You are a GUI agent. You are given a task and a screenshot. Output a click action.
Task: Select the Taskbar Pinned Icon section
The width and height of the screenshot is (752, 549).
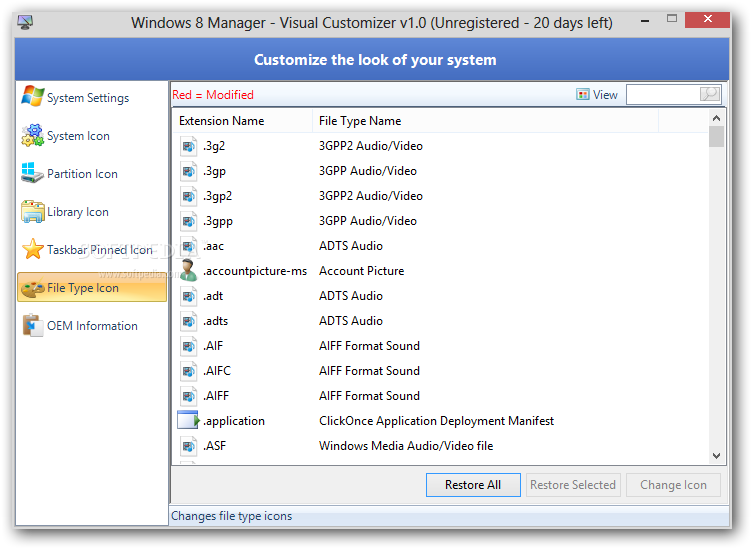click(92, 250)
